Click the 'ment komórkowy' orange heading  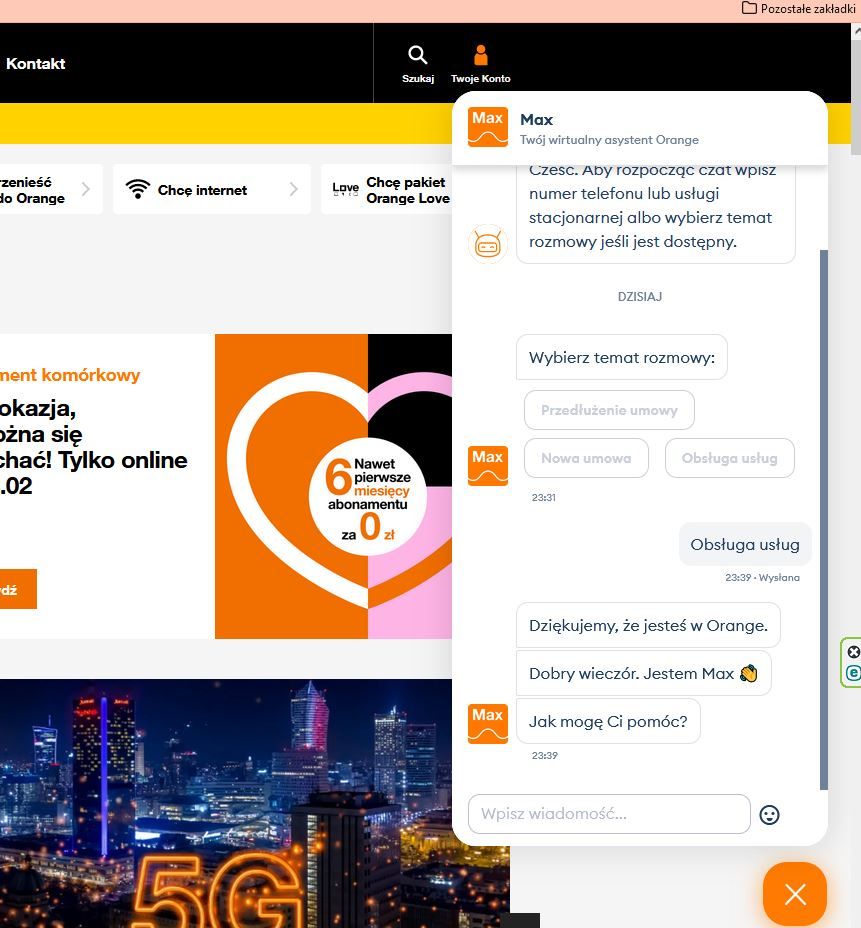(x=70, y=375)
